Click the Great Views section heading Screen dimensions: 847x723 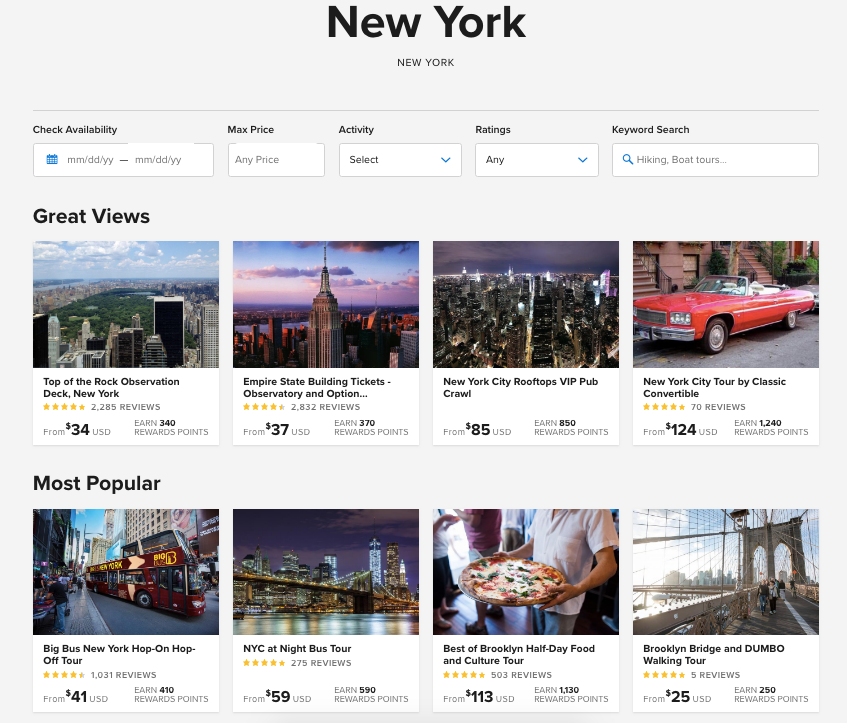tap(91, 216)
